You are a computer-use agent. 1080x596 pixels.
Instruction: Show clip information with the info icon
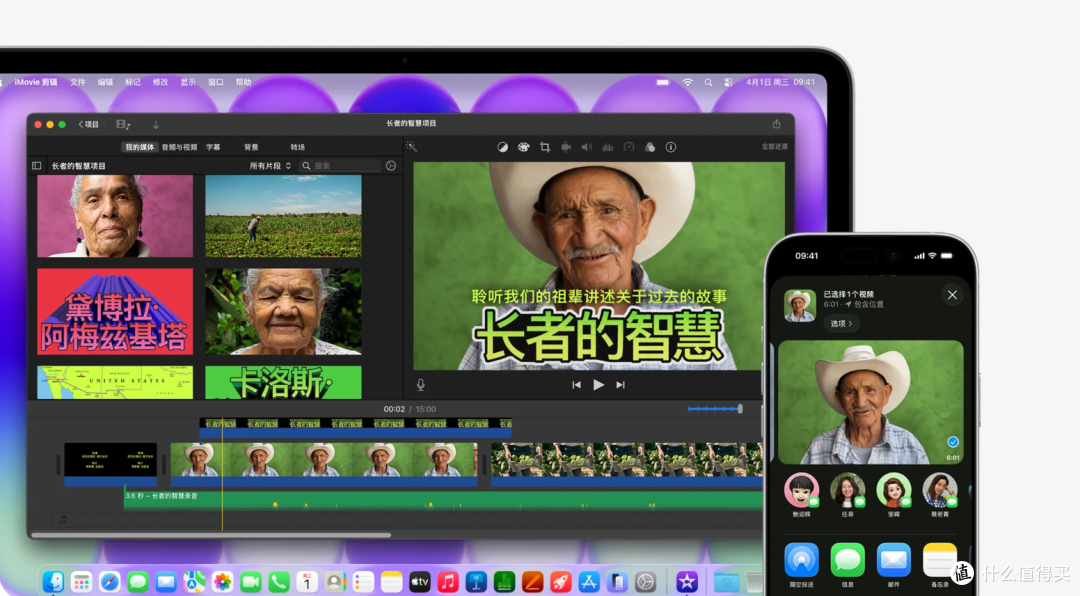671,147
